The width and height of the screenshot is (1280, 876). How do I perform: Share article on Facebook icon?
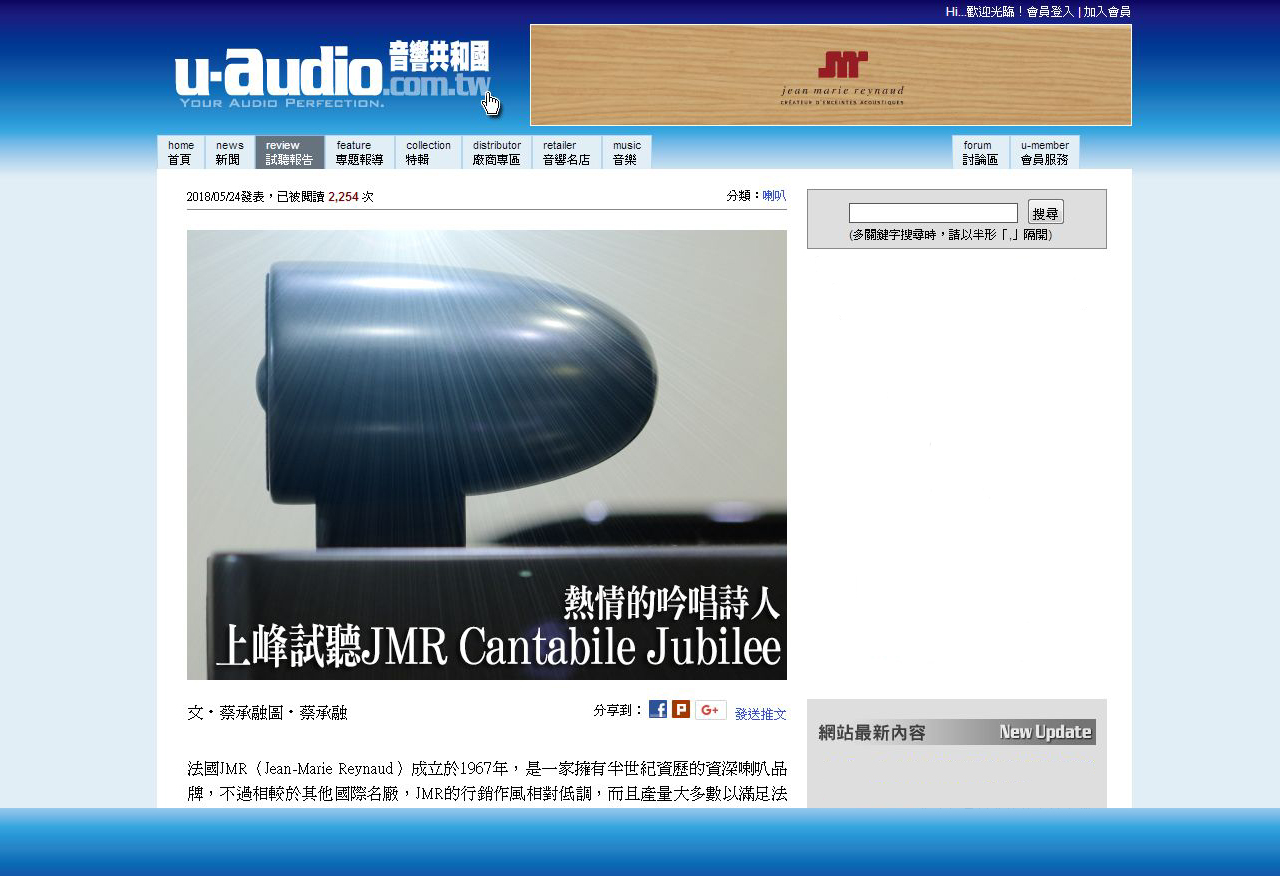tap(658, 709)
